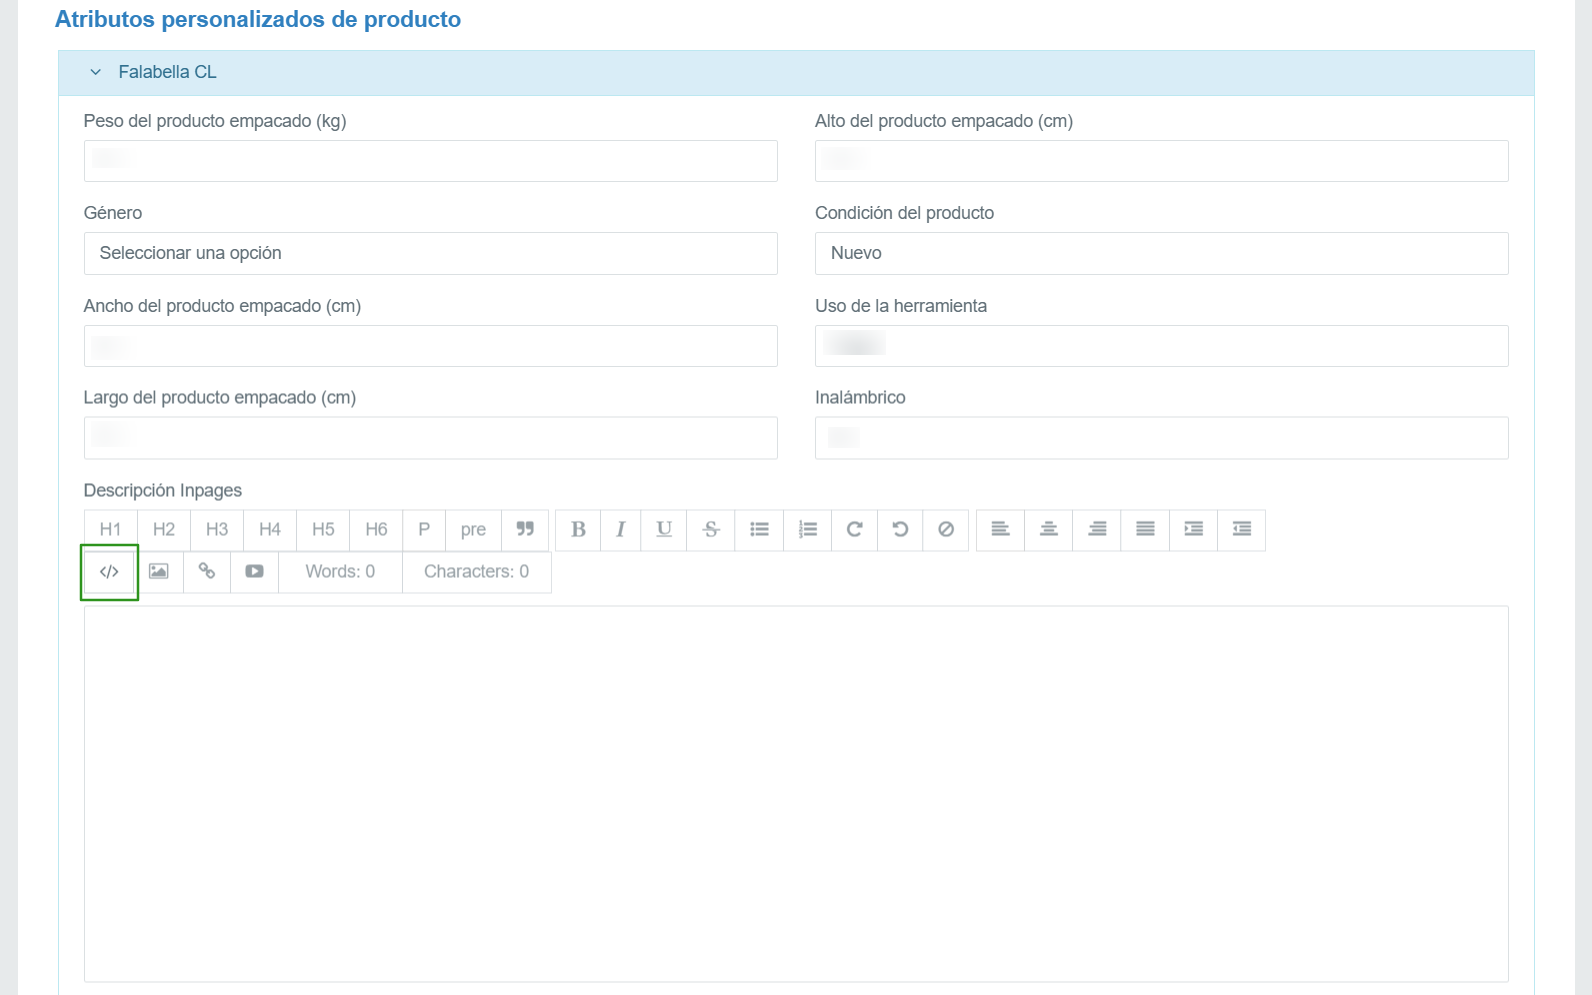Click the blockquote icon
Screen dimensions: 1592x995
525,530
